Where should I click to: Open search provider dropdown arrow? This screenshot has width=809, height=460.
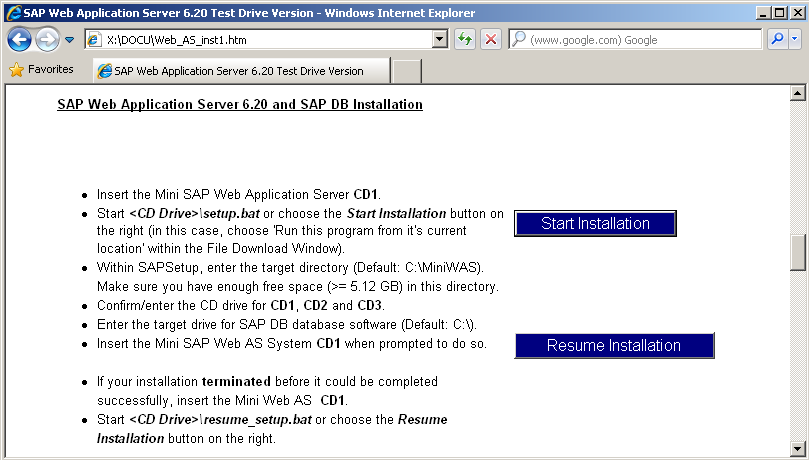pyautogui.click(x=795, y=39)
